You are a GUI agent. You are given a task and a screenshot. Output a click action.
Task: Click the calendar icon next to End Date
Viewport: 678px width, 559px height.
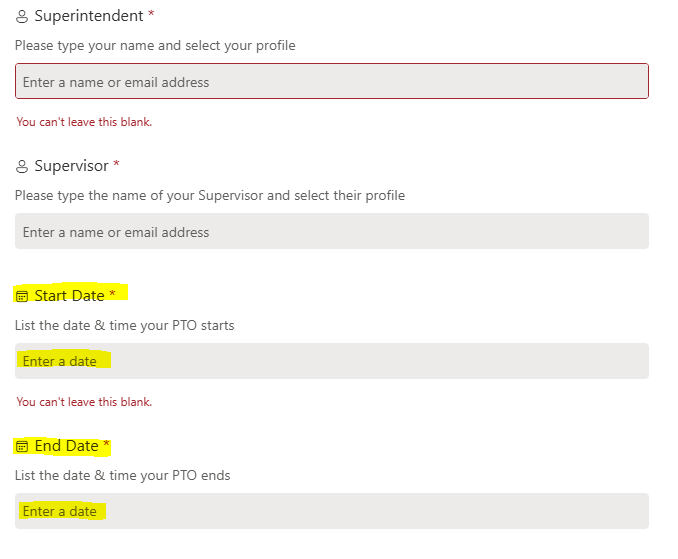pos(22,446)
